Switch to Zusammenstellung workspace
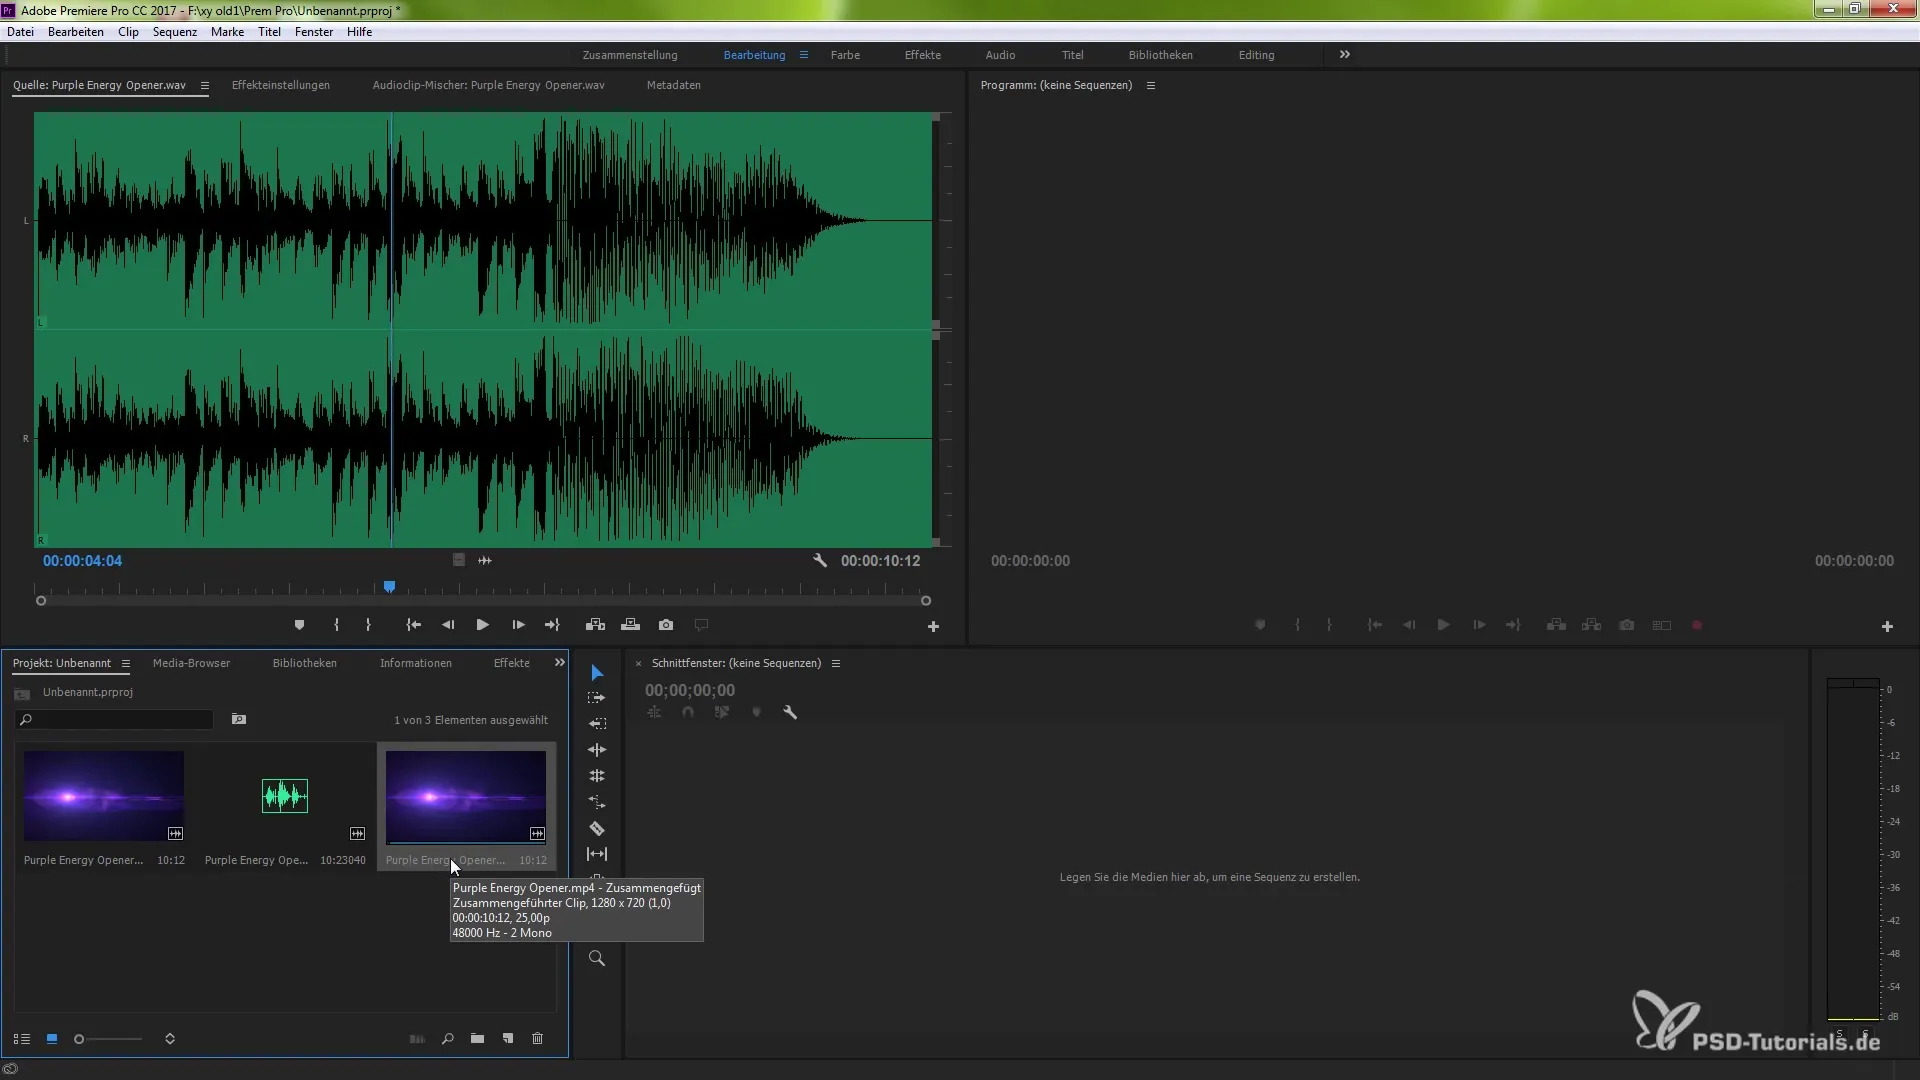Screen dimensions: 1920x1080 coord(630,55)
